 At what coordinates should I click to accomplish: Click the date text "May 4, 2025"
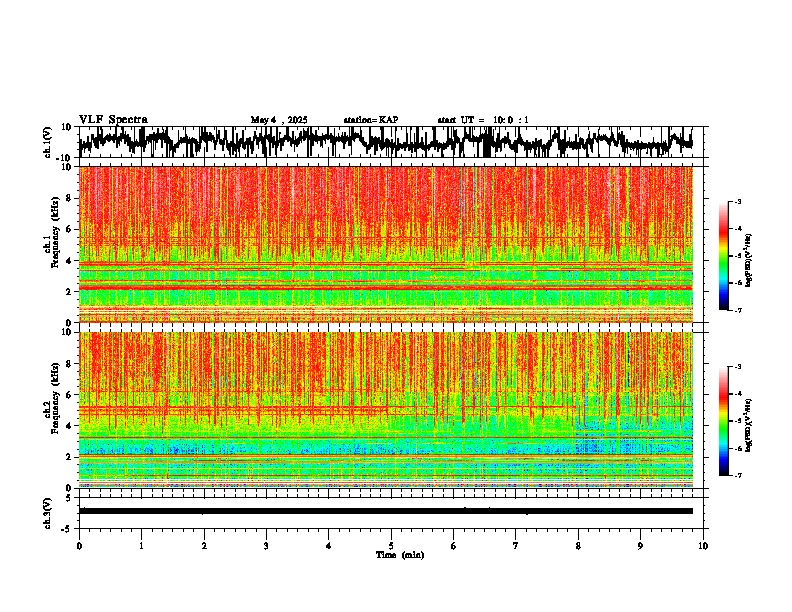pyautogui.click(x=279, y=120)
